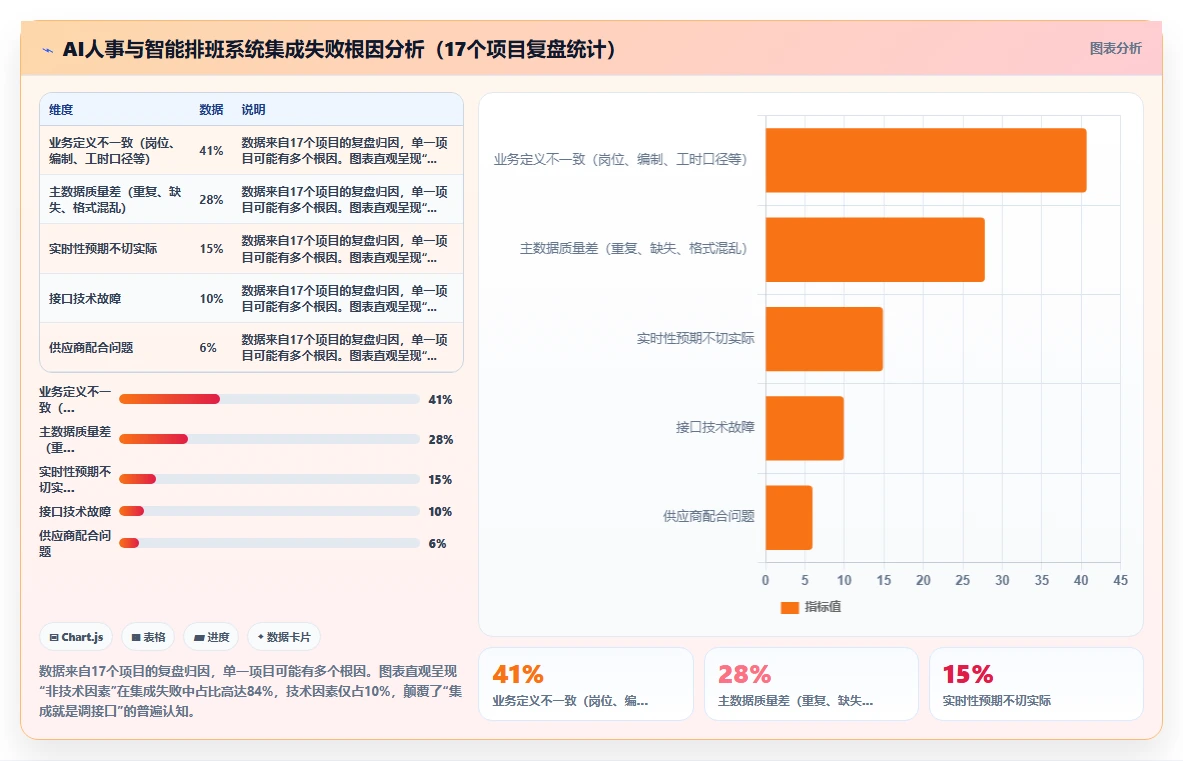Click the table cell showing 41%
The height and width of the screenshot is (761, 1183).
tap(211, 151)
